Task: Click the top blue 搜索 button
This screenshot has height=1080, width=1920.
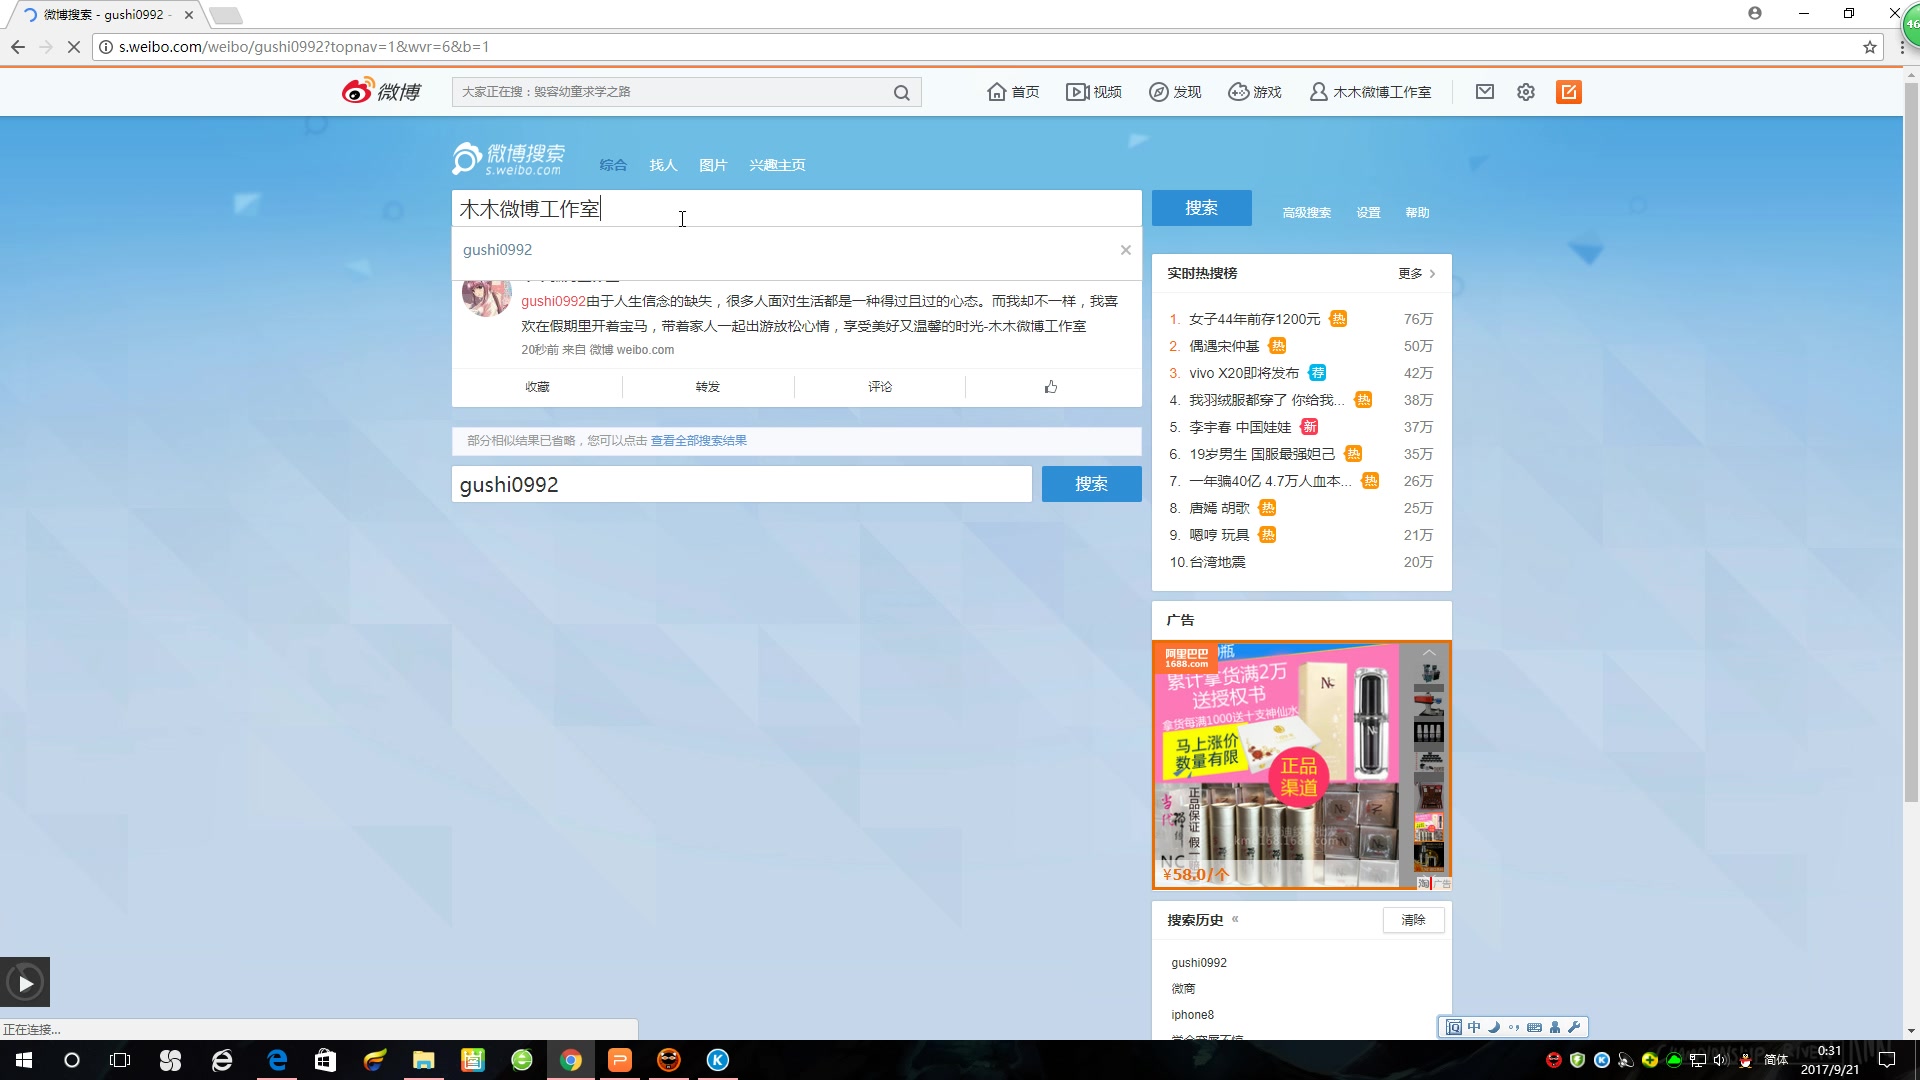Action: [1201, 208]
